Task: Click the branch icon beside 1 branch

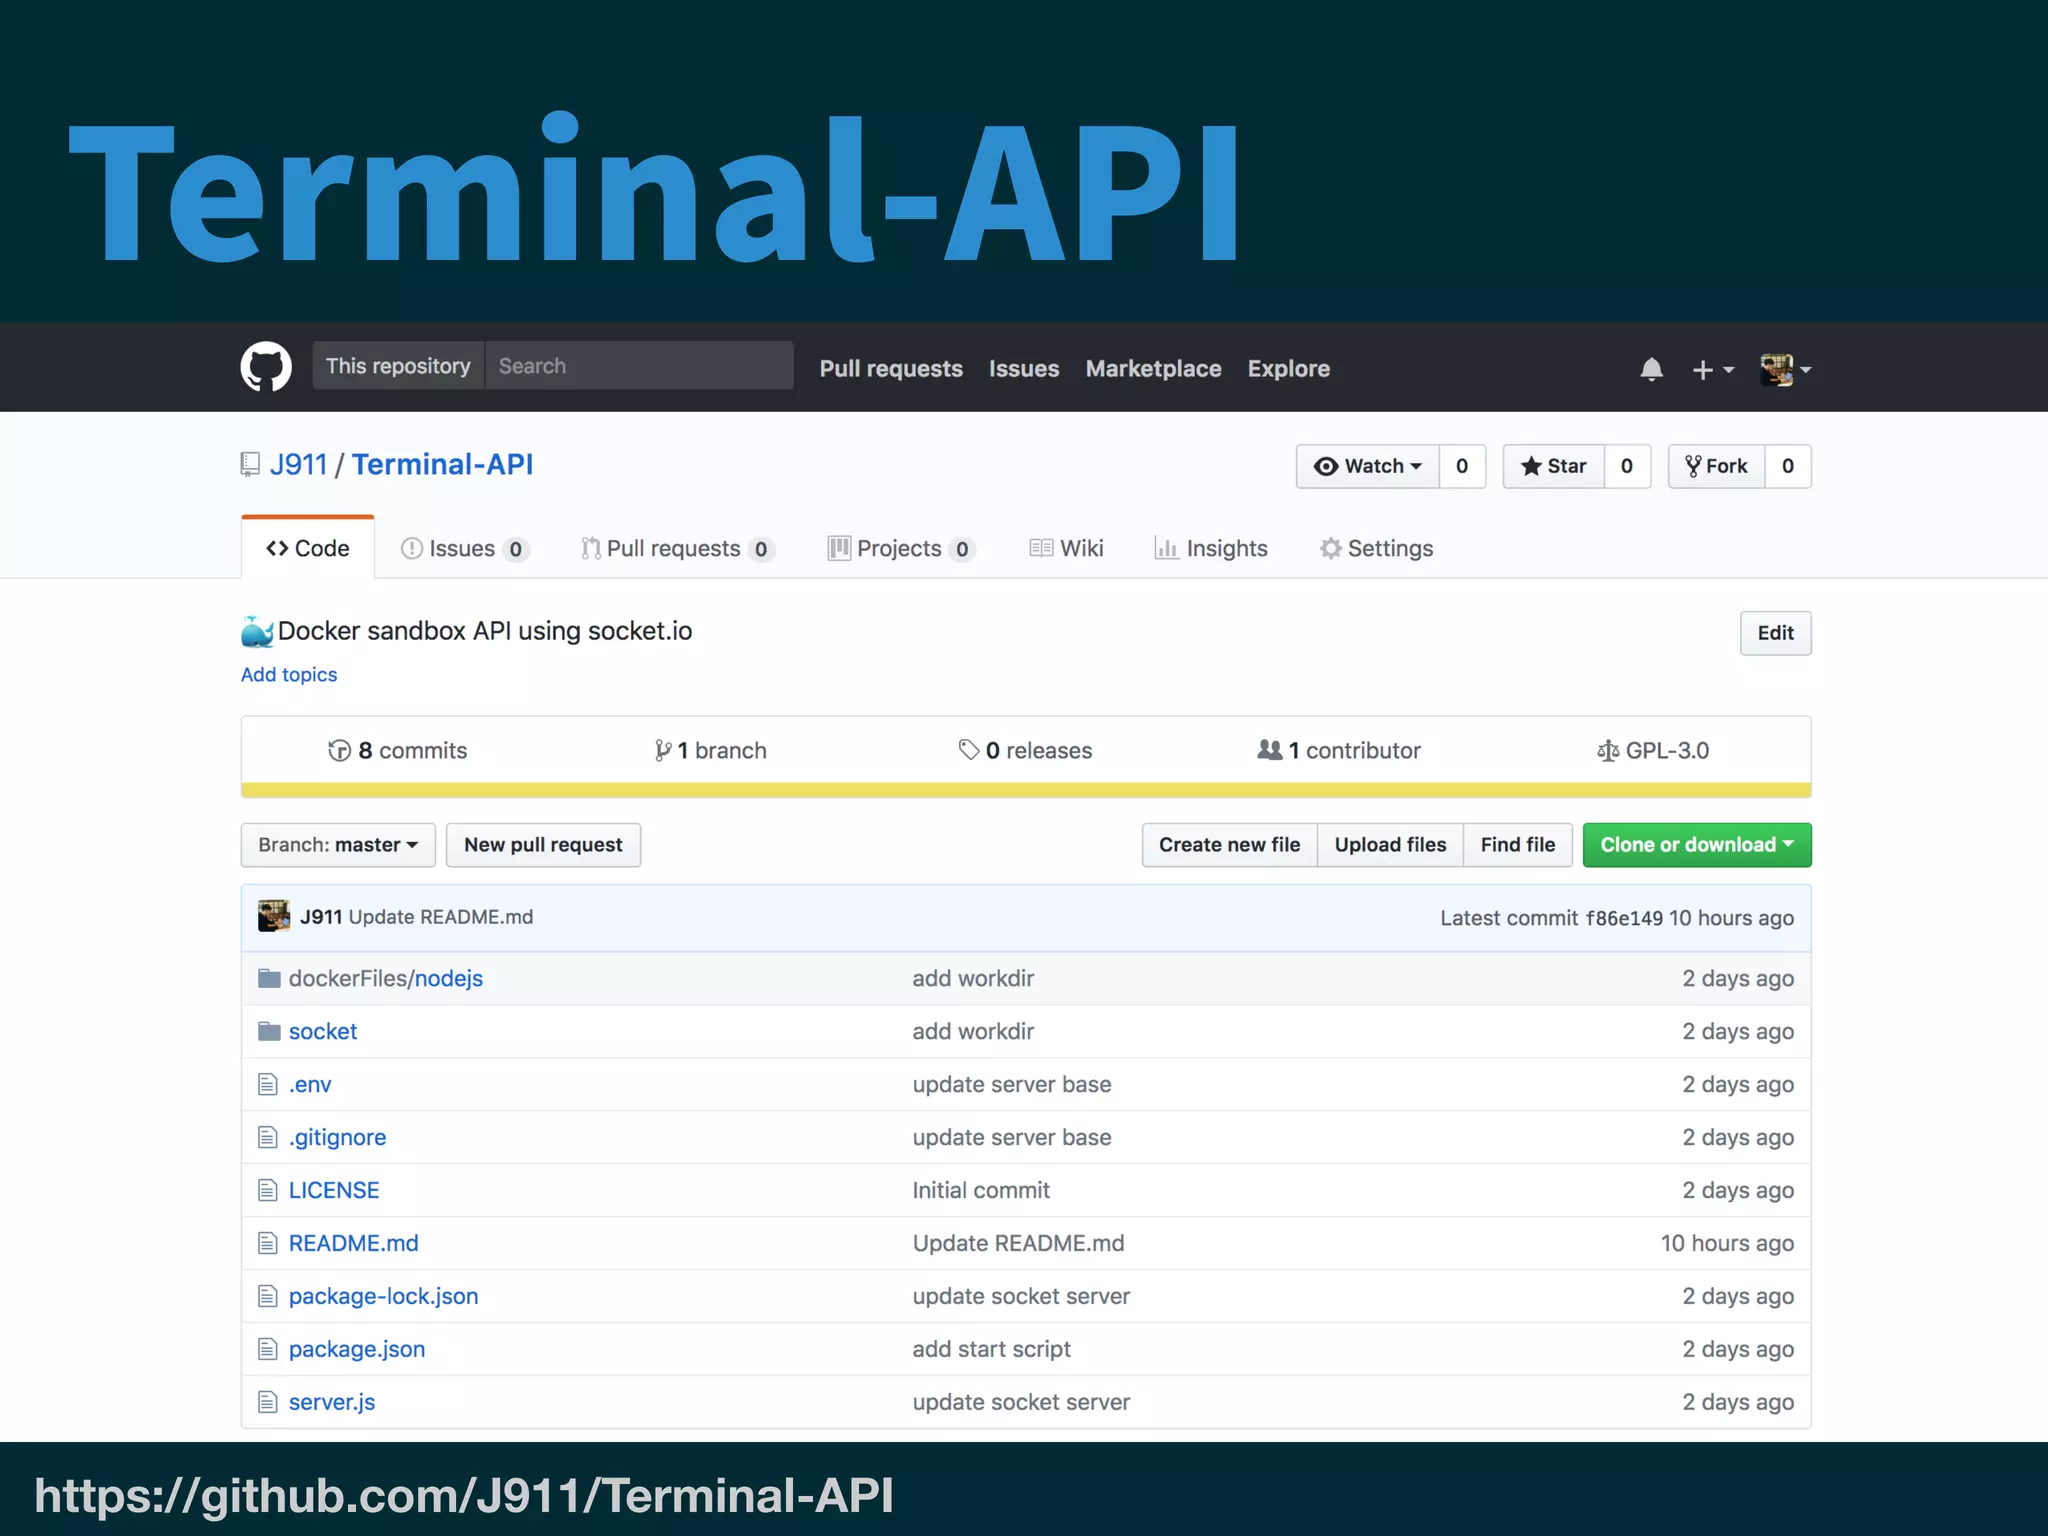Action: coord(663,750)
